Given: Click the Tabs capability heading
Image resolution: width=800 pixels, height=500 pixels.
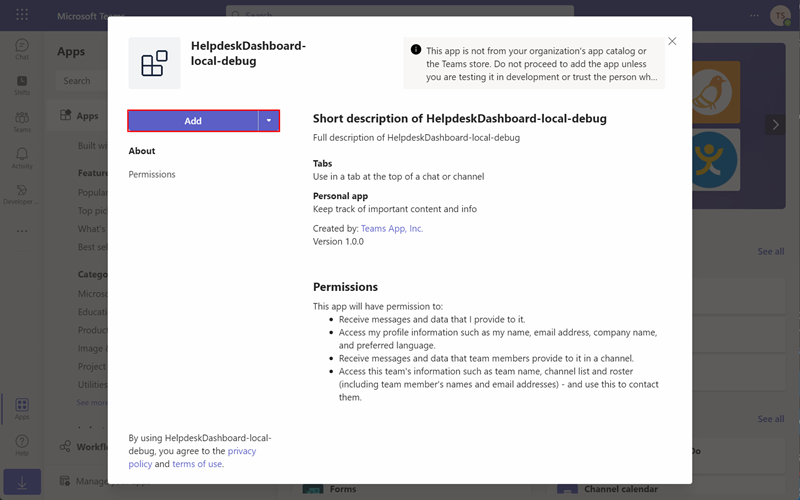Looking at the screenshot, I should pyautogui.click(x=322, y=164).
